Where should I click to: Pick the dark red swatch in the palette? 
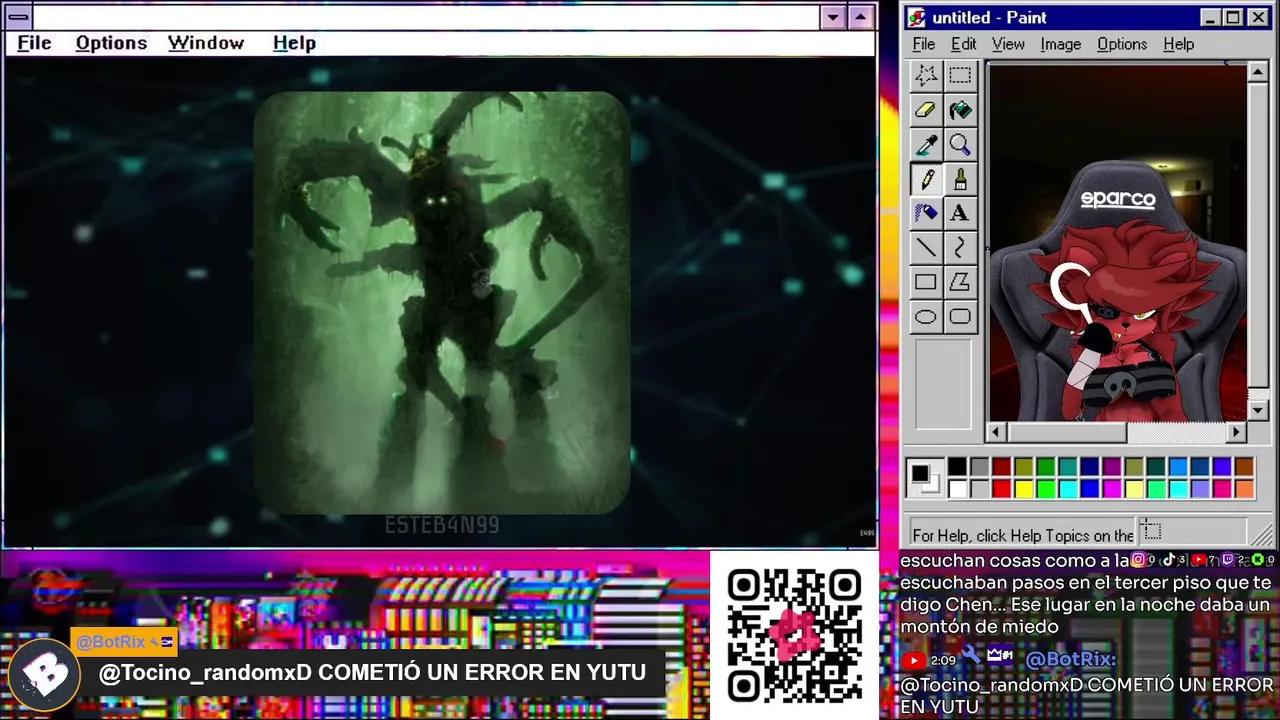pyautogui.click(x=1001, y=467)
